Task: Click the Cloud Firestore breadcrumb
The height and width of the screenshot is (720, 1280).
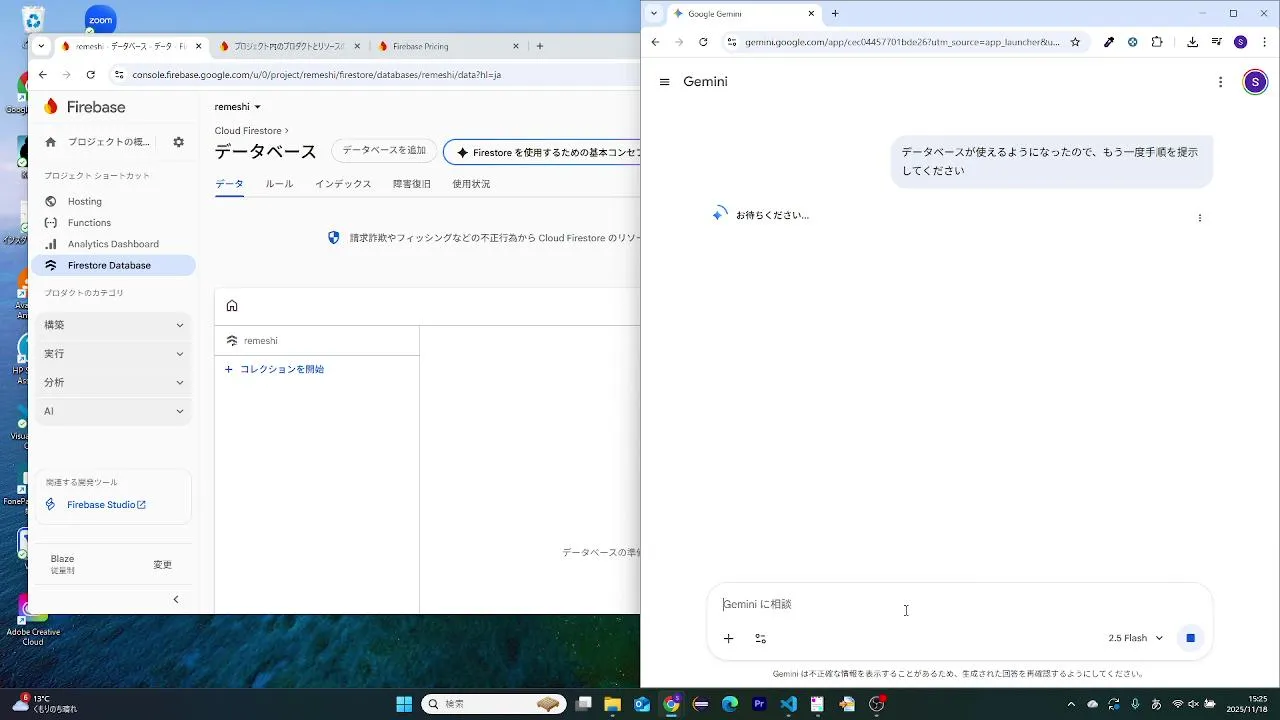Action: pyautogui.click(x=248, y=131)
